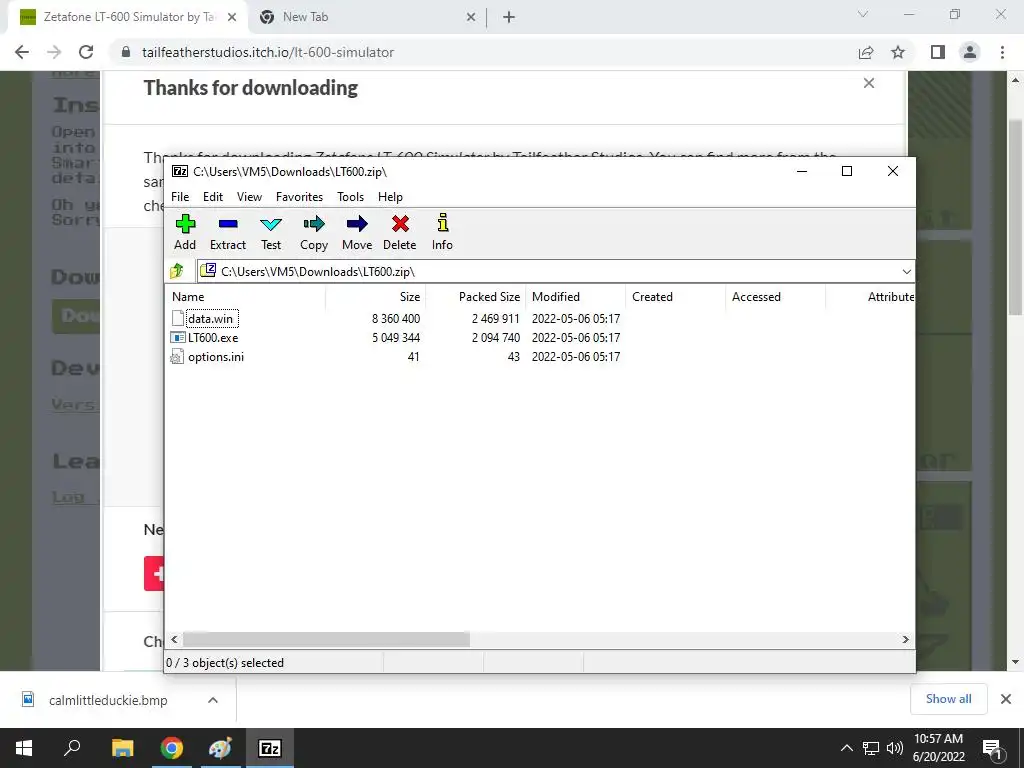Select the LT600.exe file name
This screenshot has width=1024, height=768.
click(213, 338)
